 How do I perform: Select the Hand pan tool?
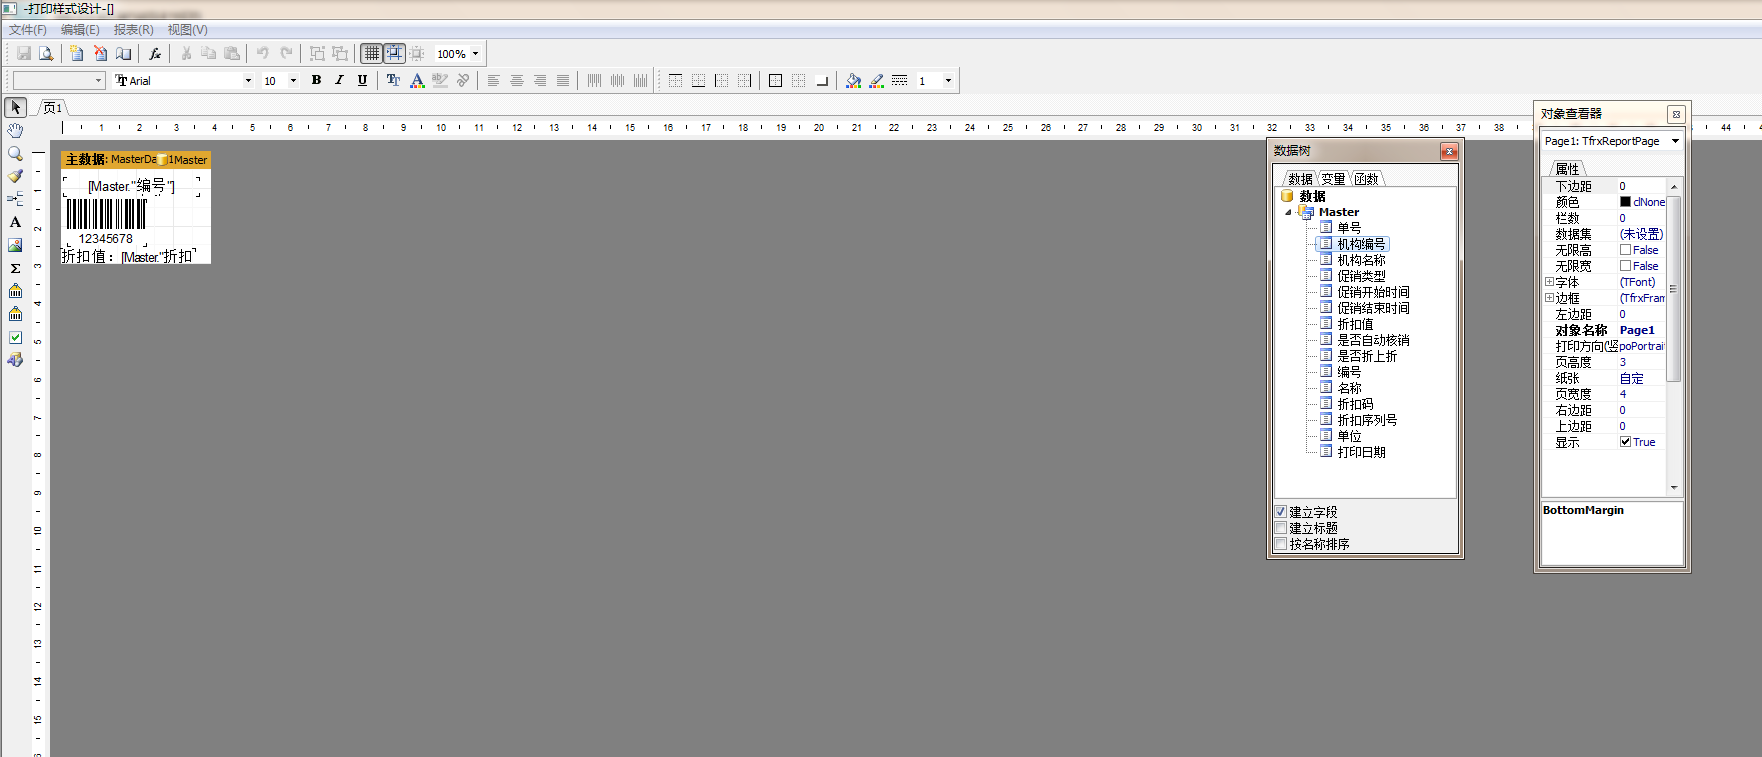coord(15,131)
